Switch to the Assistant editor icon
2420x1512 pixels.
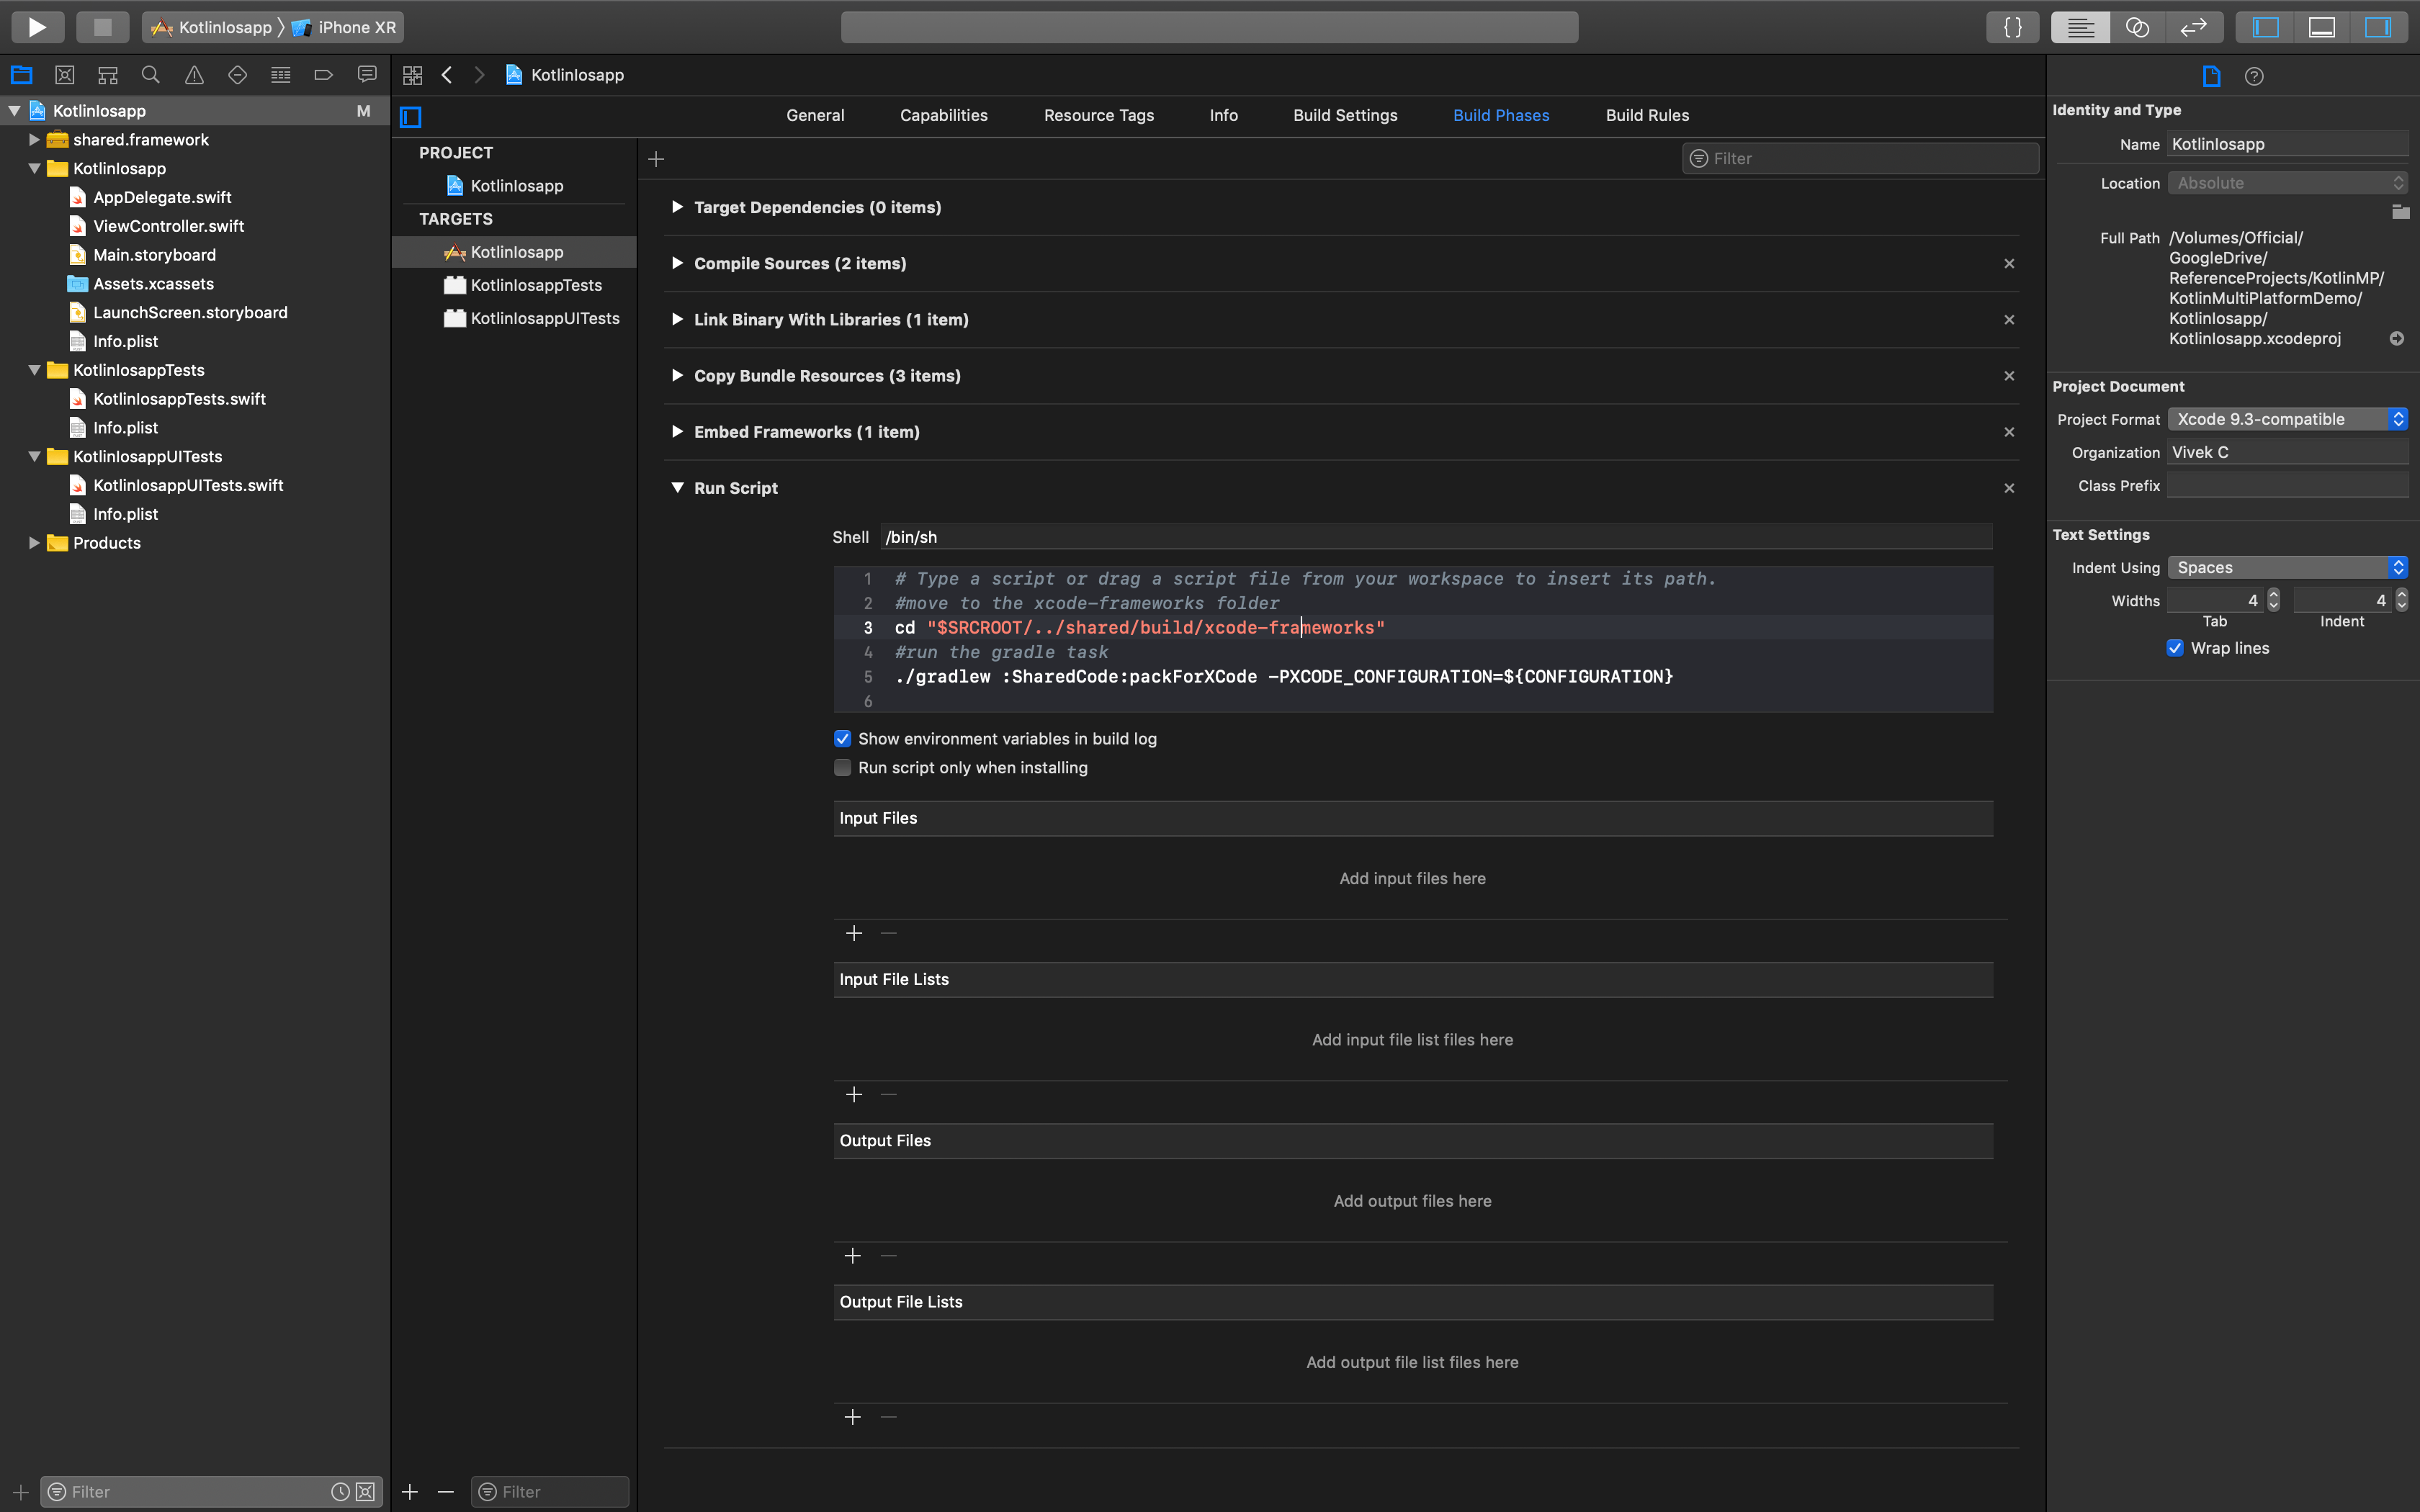2137,27
